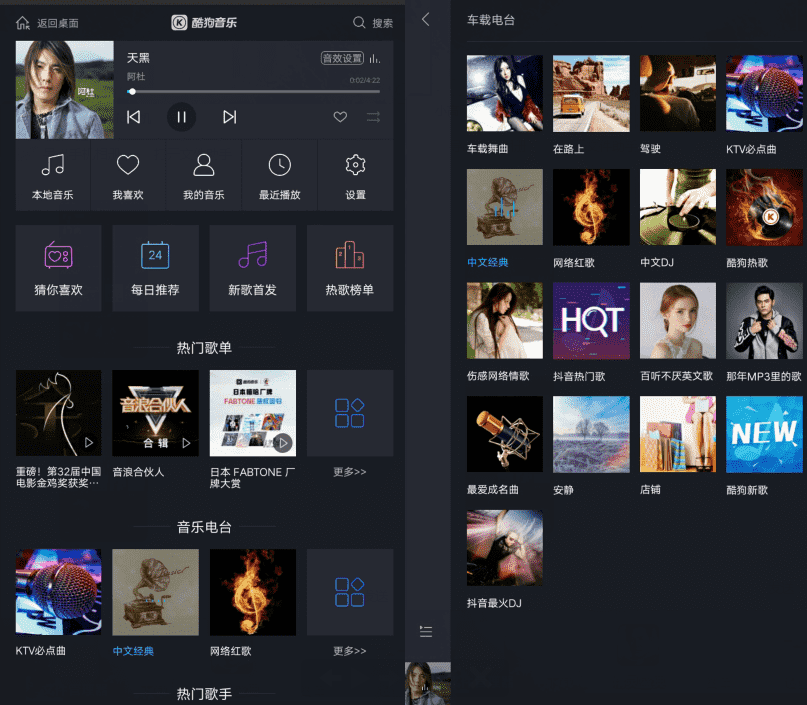Favorite the current song with heart icon
This screenshot has width=807, height=705.
[340, 117]
